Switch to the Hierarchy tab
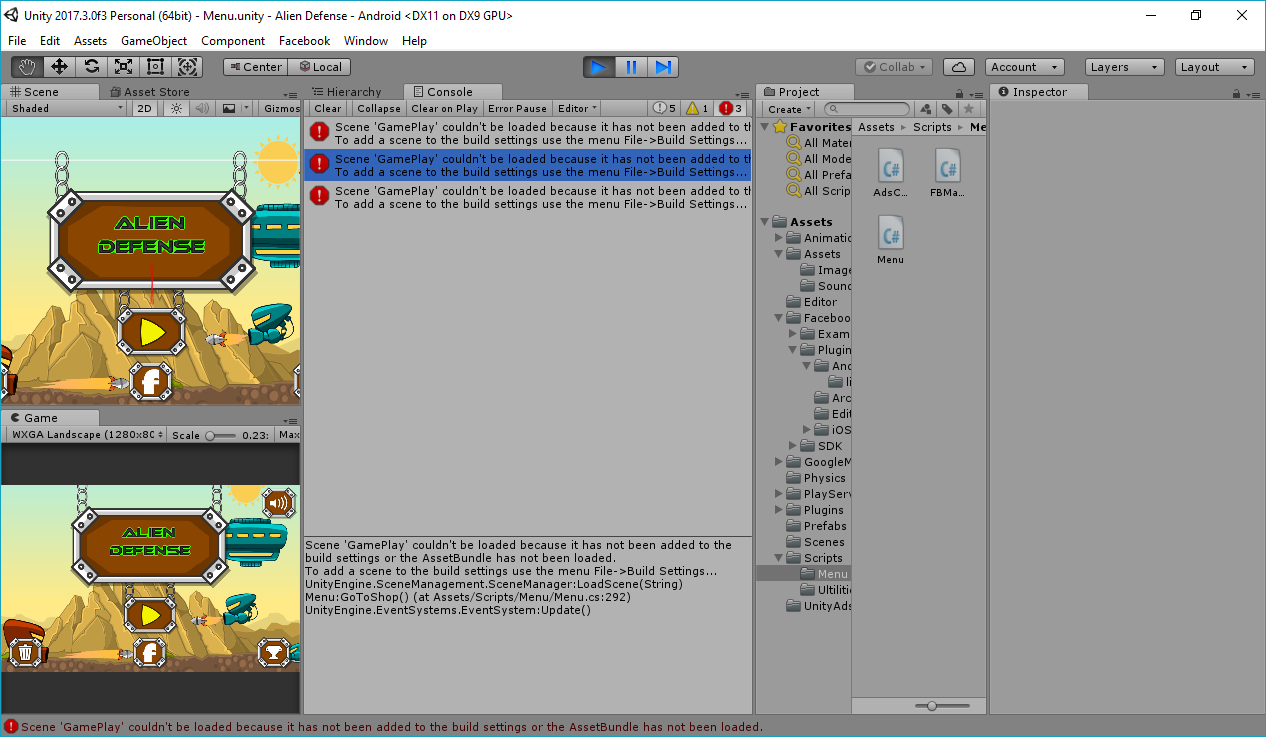The height and width of the screenshot is (737, 1266). tap(352, 92)
